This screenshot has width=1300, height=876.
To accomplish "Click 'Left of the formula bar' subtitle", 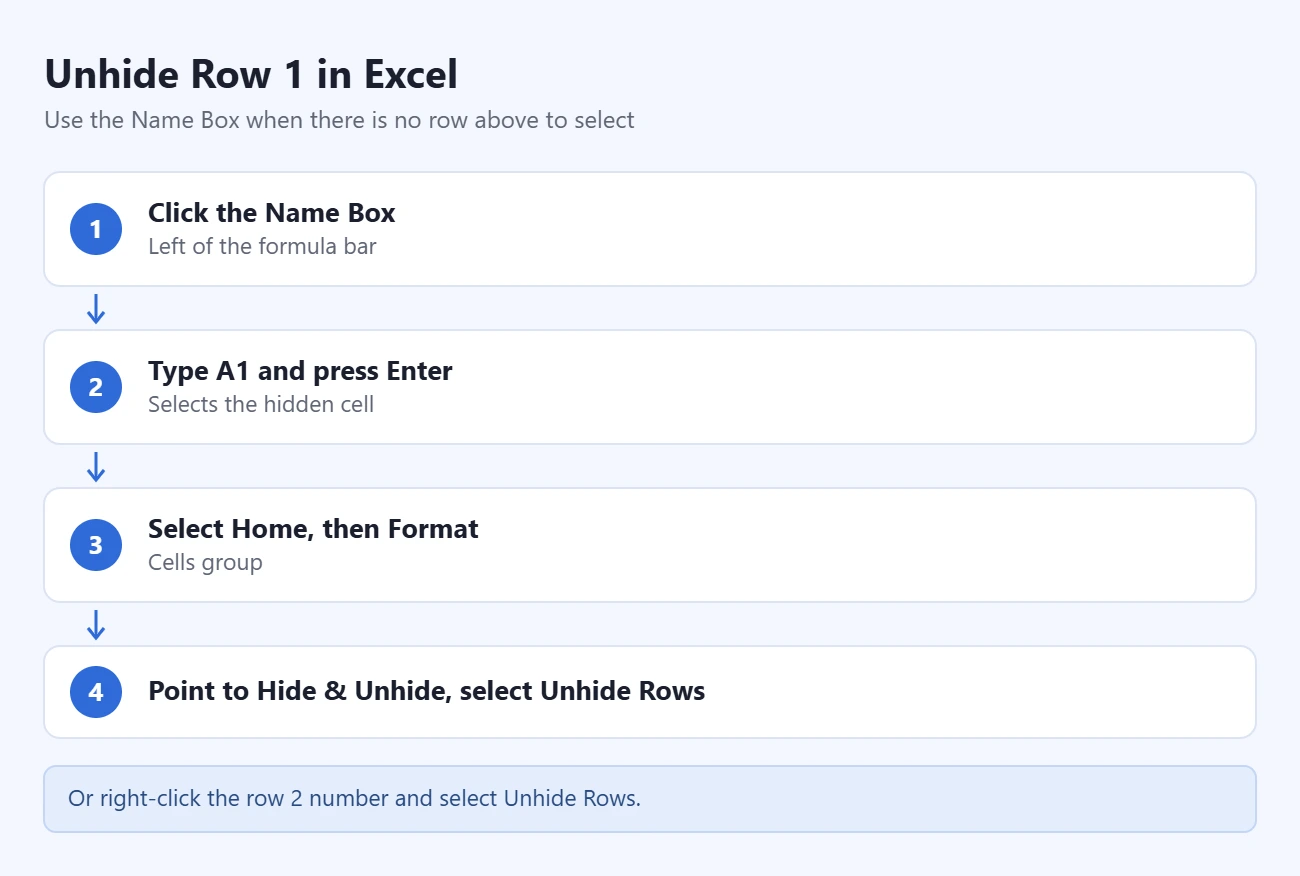I will (x=262, y=246).
